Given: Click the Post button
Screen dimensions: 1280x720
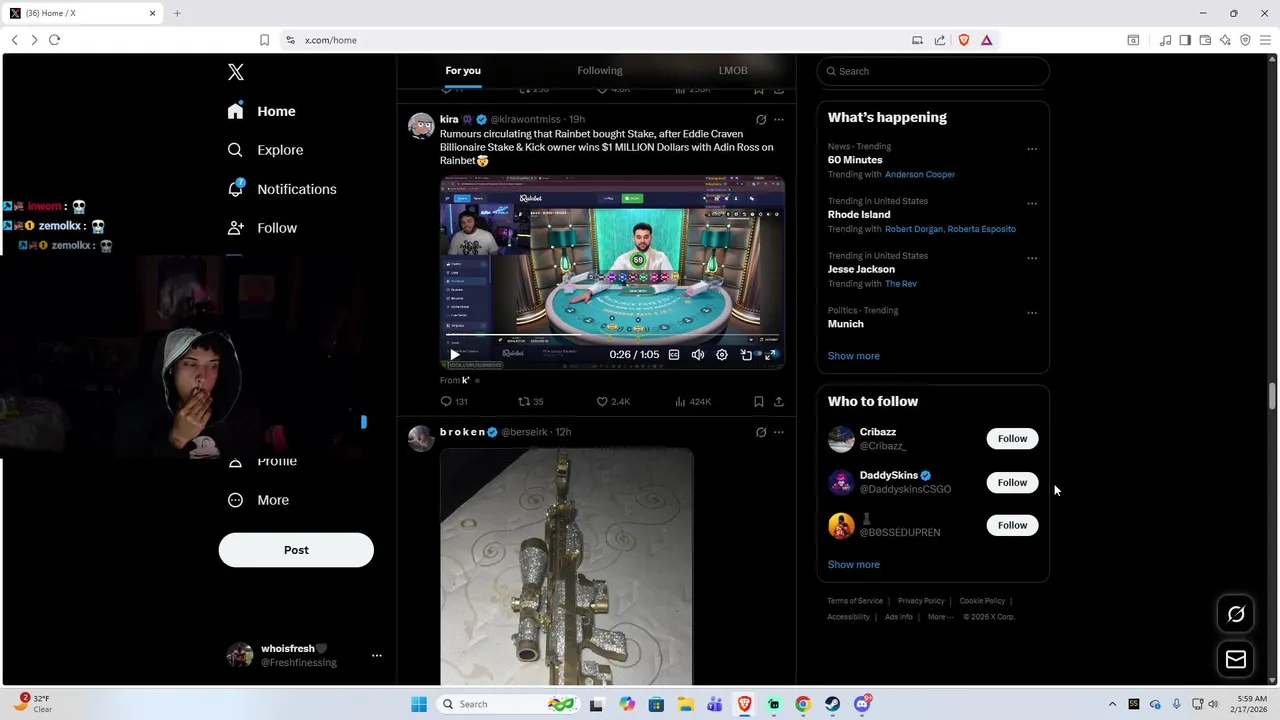Looking at the screenshot, I should (x=296, y=550).
